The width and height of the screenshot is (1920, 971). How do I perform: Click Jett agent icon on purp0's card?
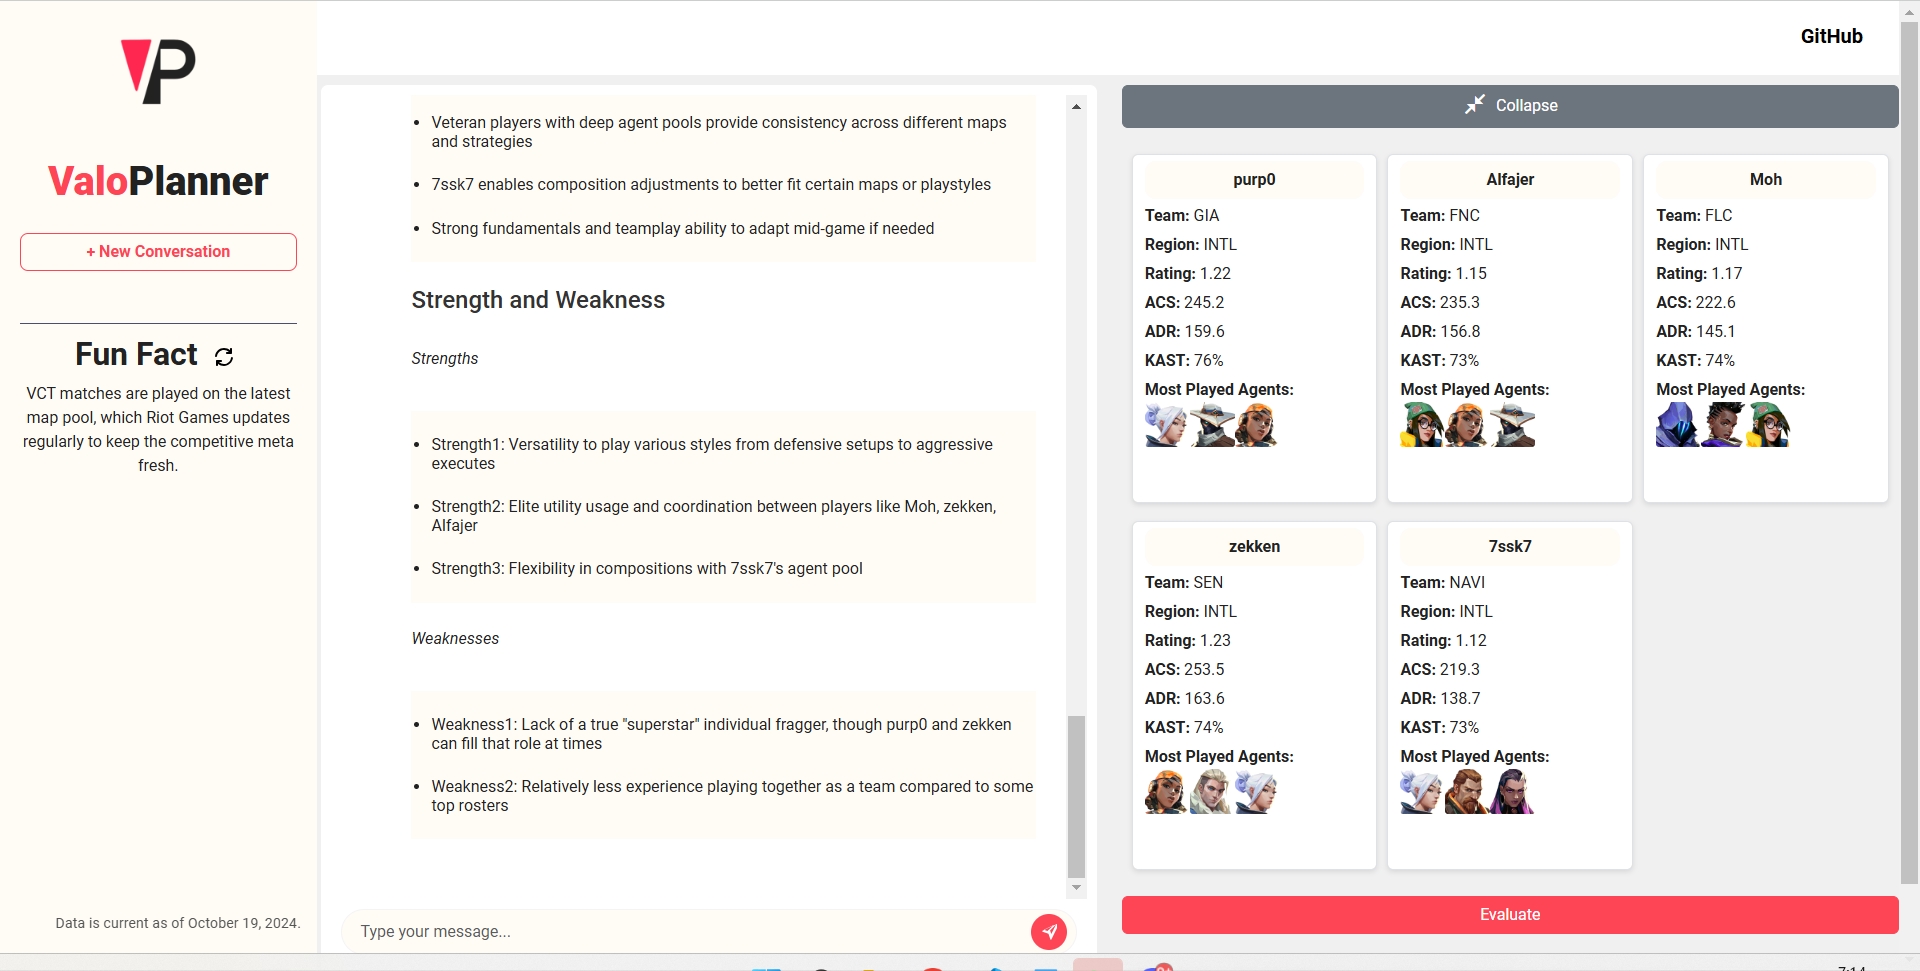tap(1166, 425)
